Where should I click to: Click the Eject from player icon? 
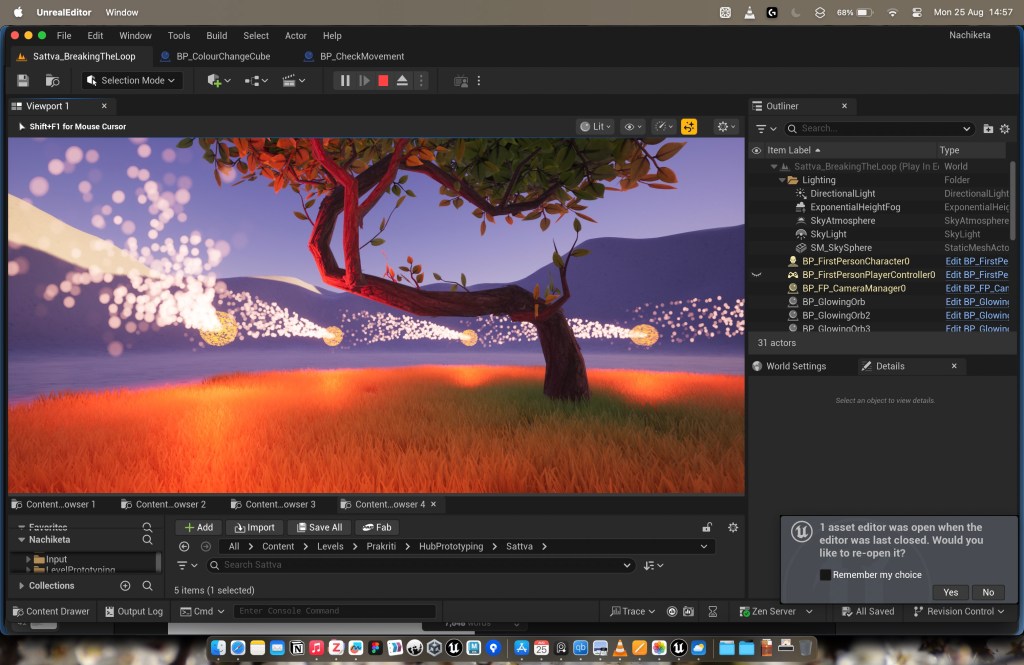402,81
